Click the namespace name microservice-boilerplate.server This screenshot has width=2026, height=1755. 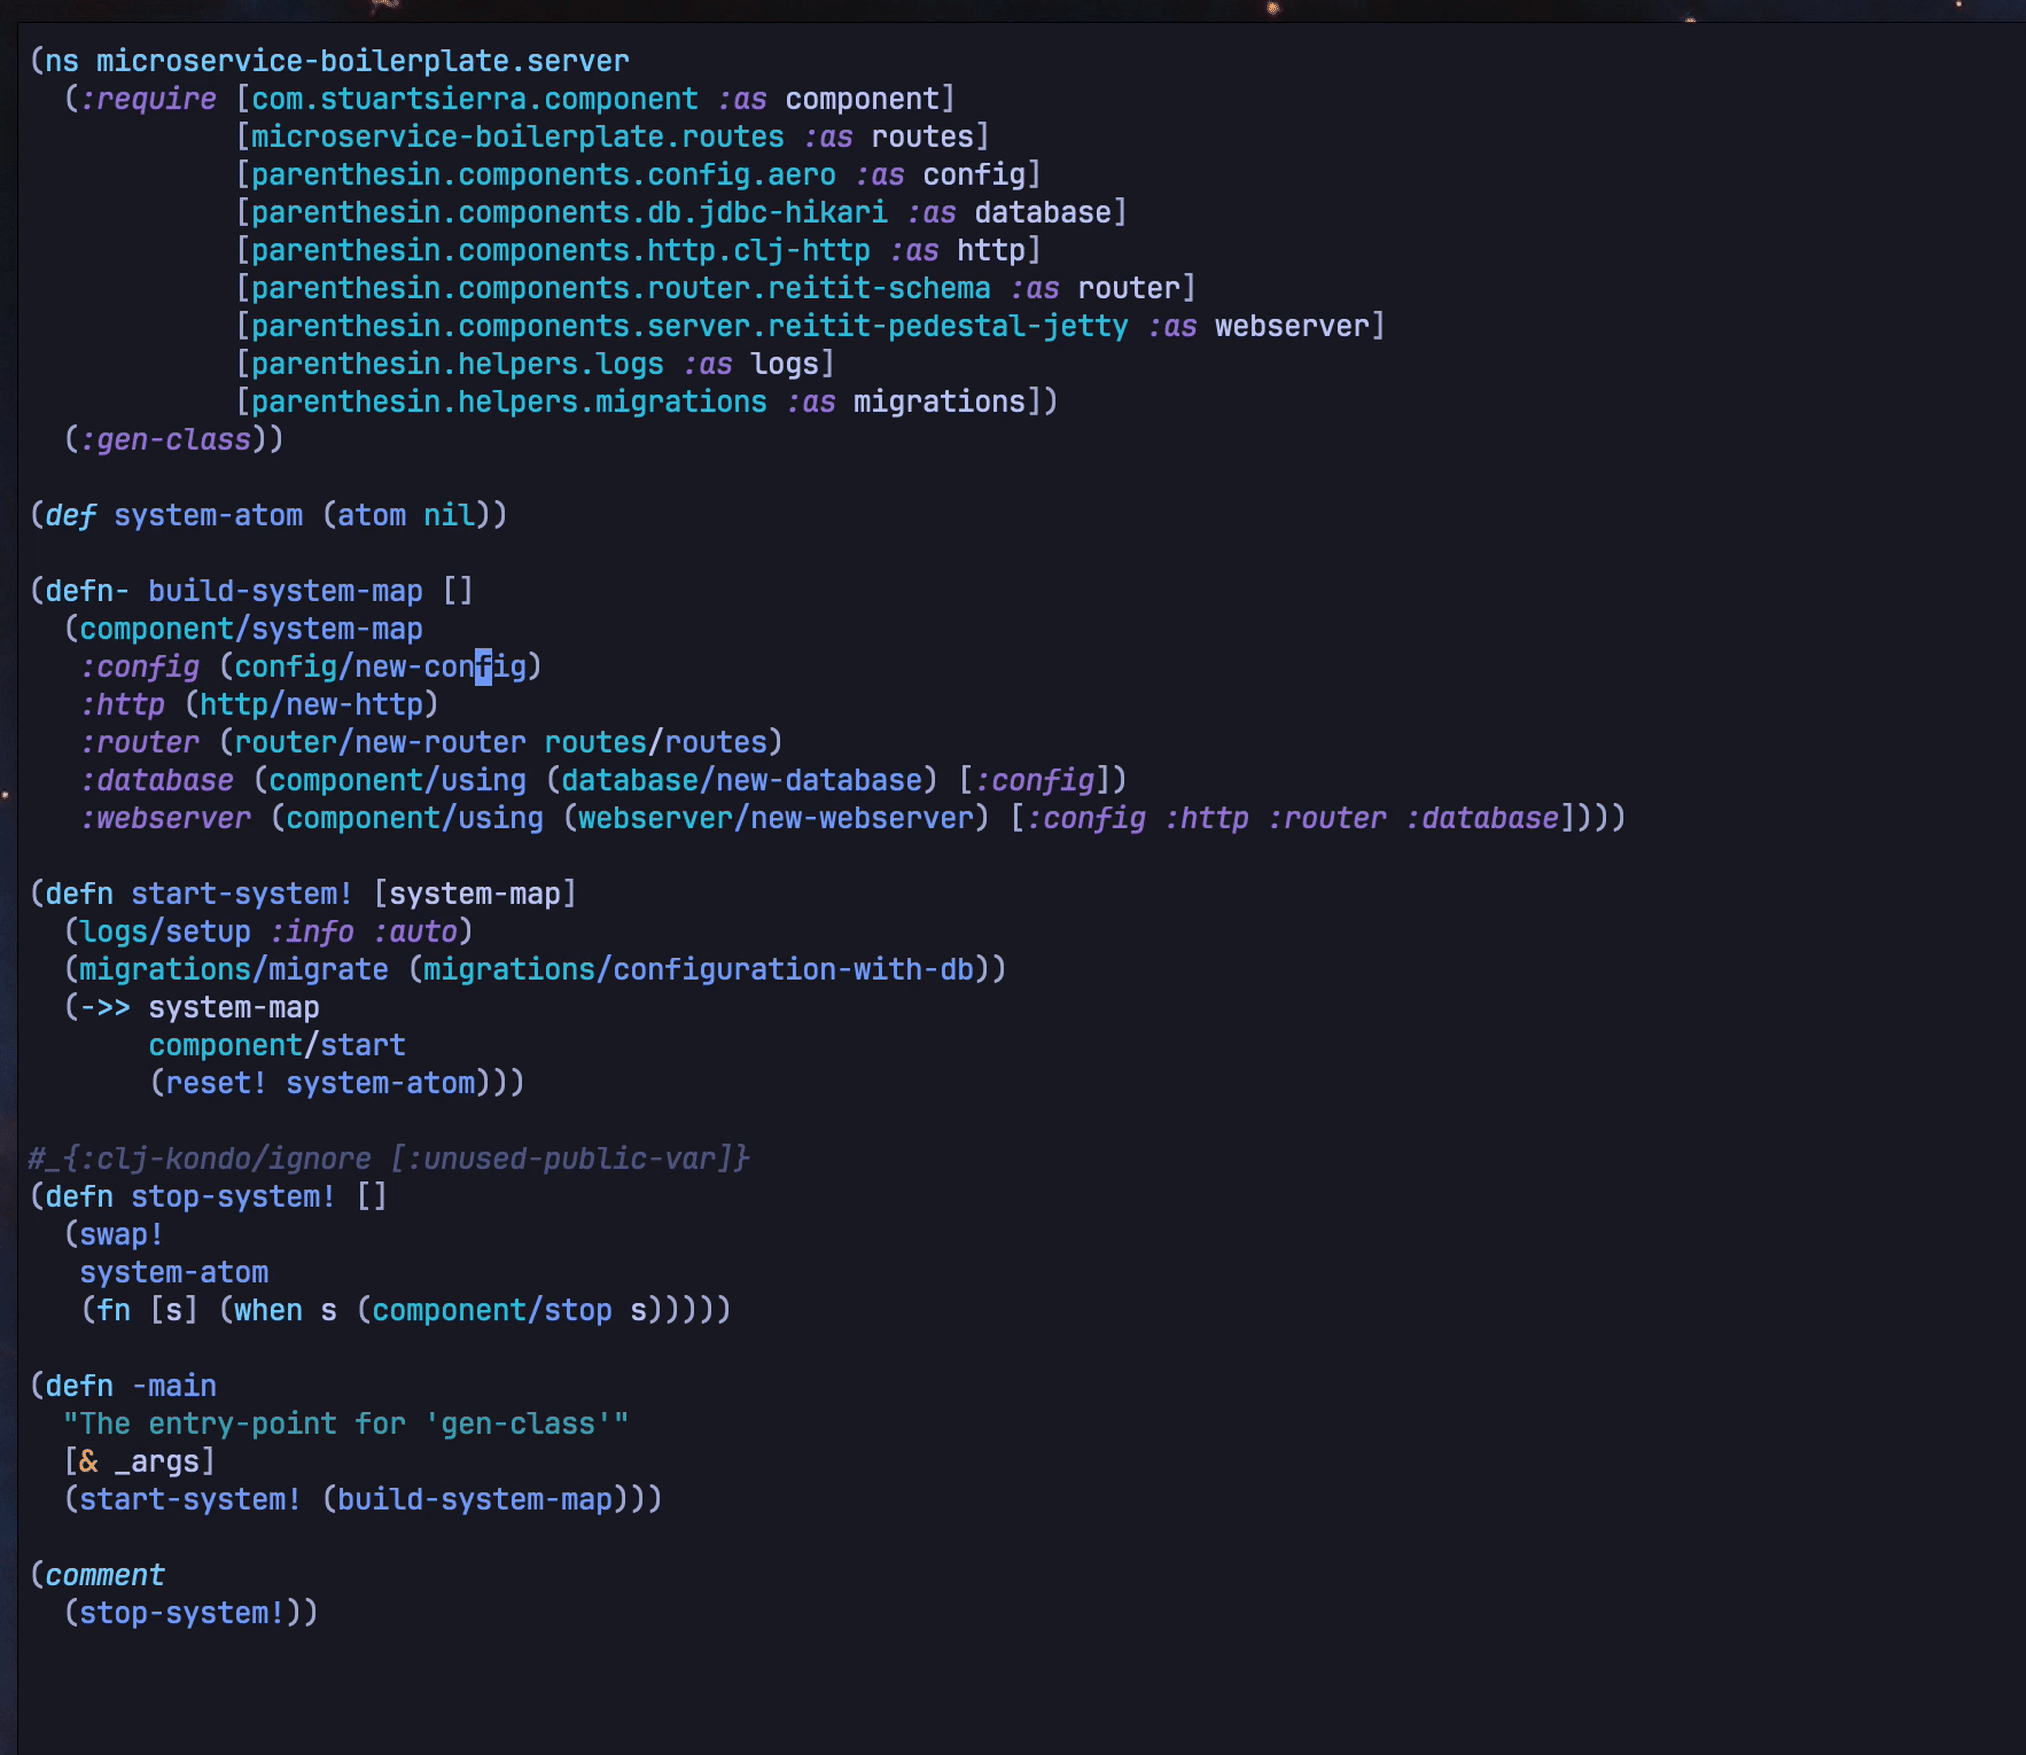tap(362, 61)
